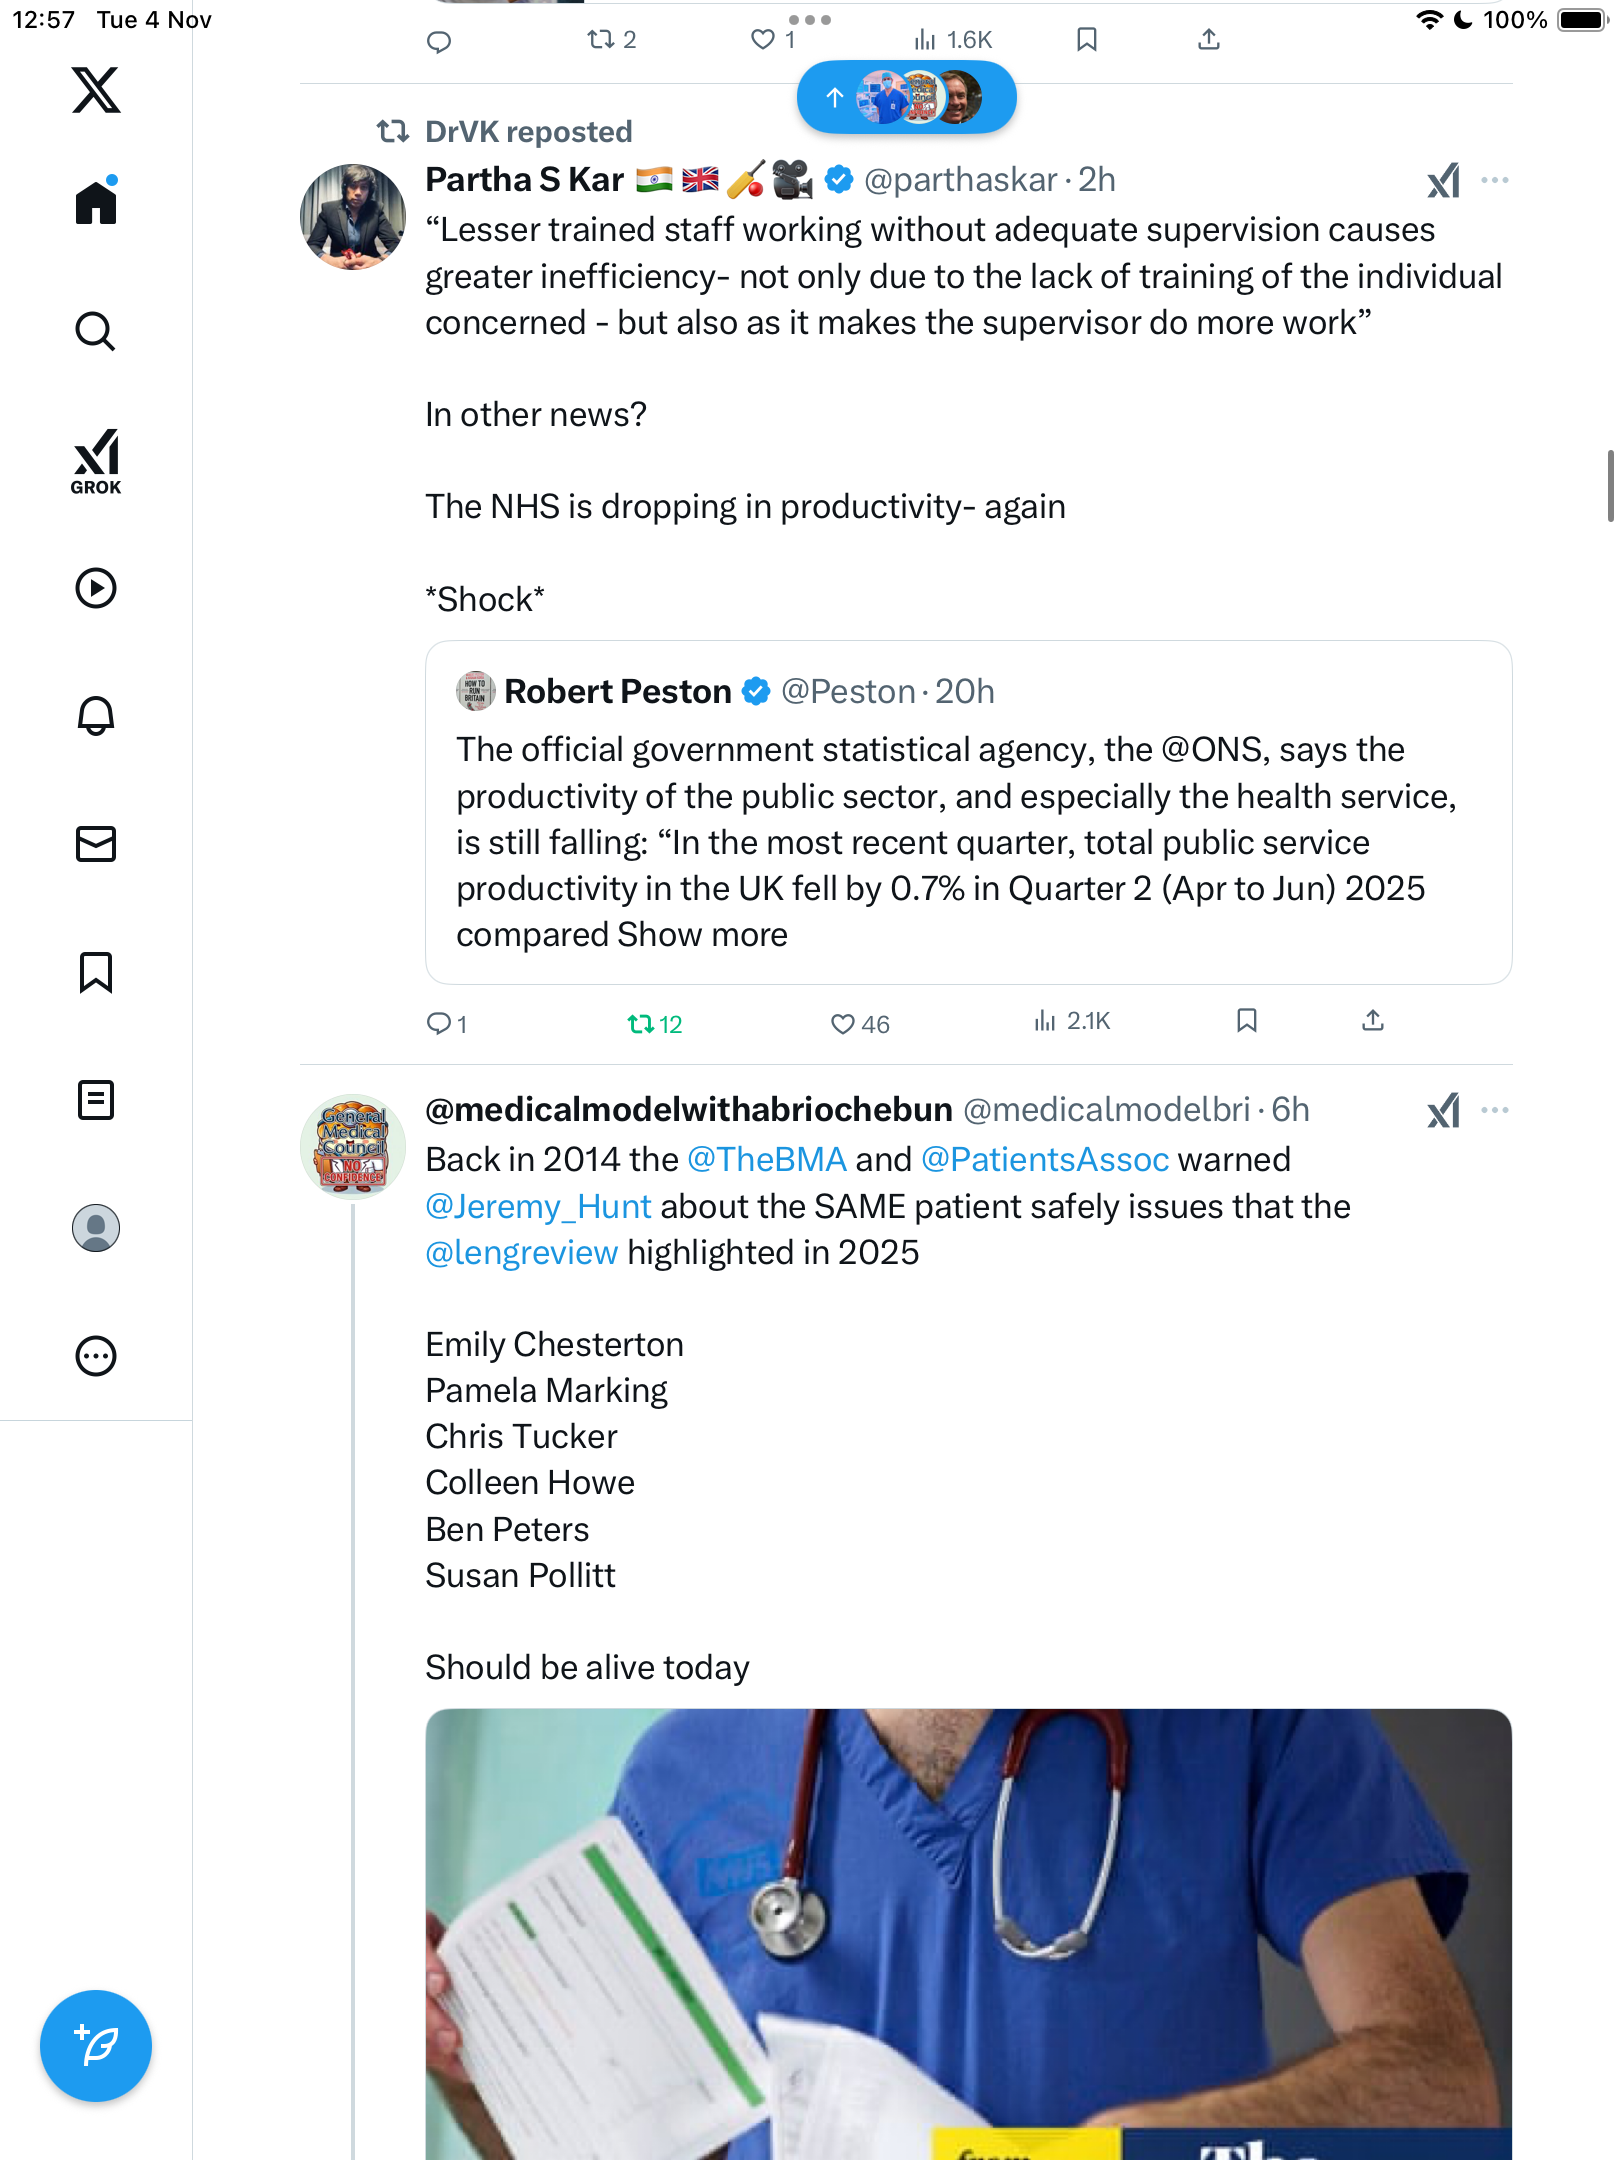Undo repost on Partha S Kar's post
Screen dimensions: 1620x2160
pyautogui.click(x=641, y=1023)
